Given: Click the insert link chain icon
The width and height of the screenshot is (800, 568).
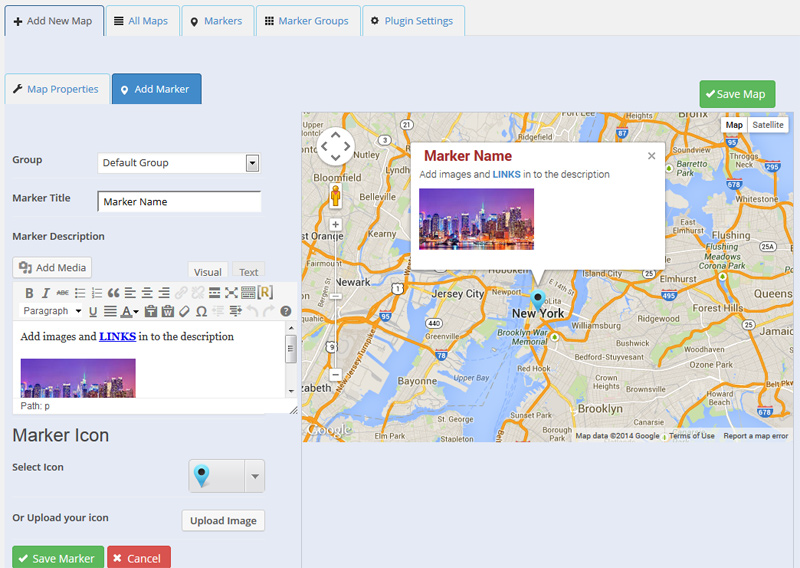Looking at the screenshot, I should [181, 293].
